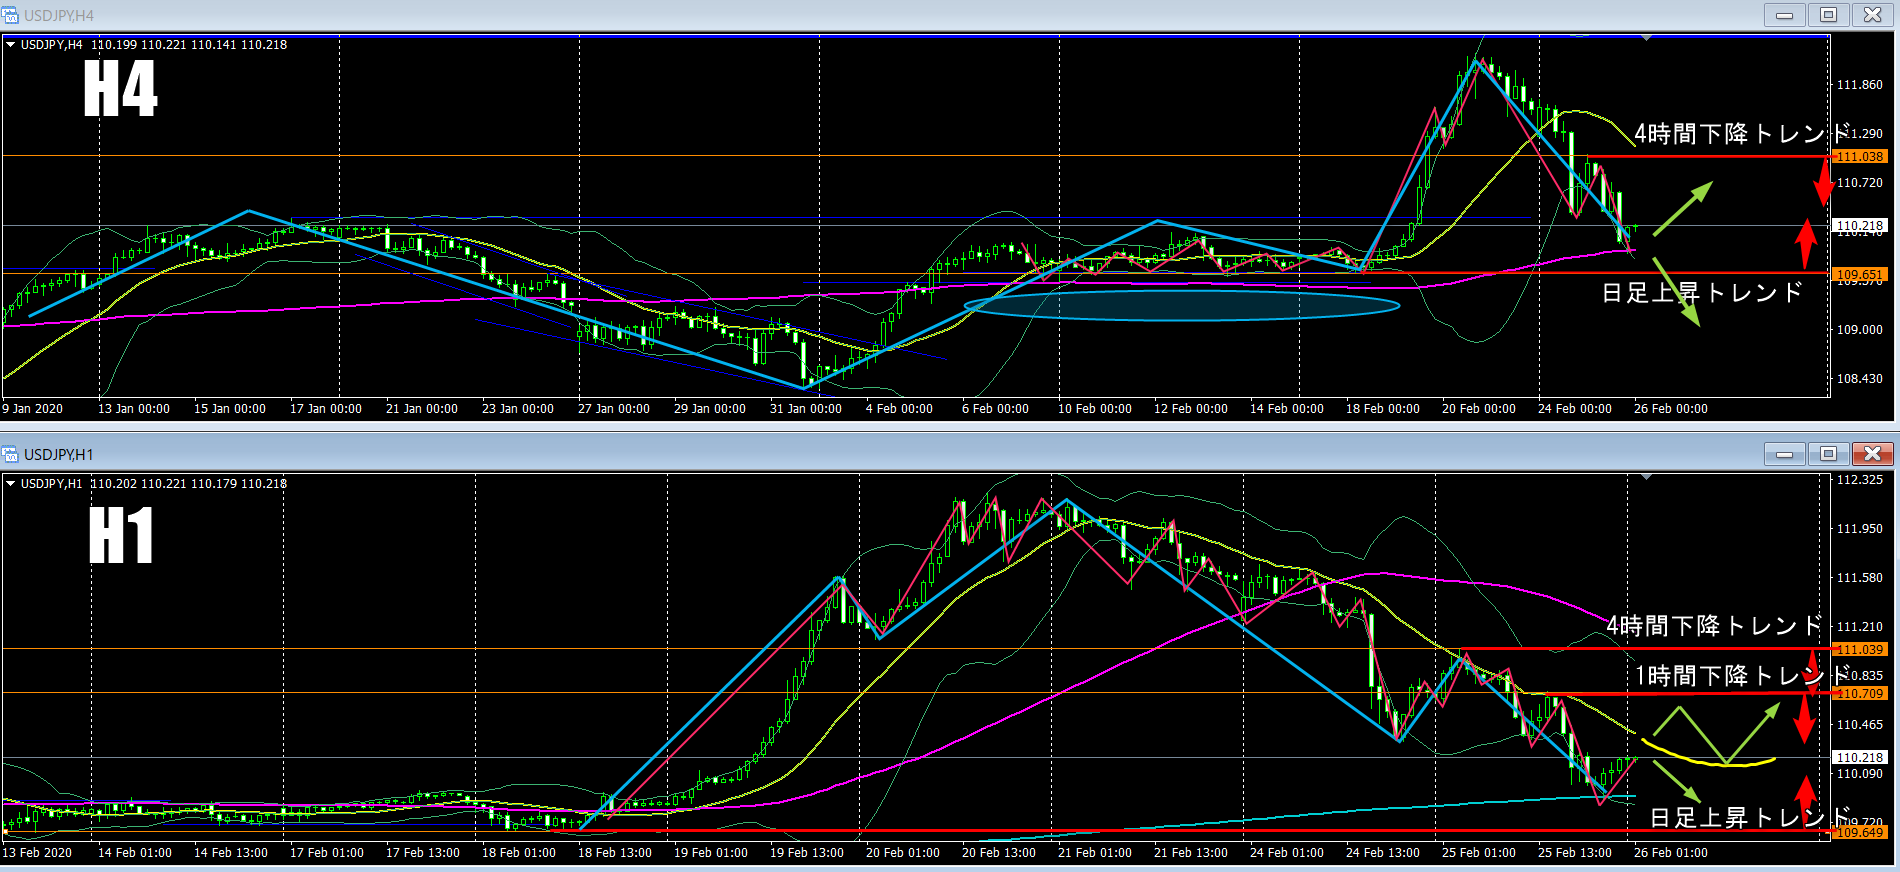Maximize the USDJPY,H4 chart window
Screen dimensions: 1900x872
[1828, 15]
